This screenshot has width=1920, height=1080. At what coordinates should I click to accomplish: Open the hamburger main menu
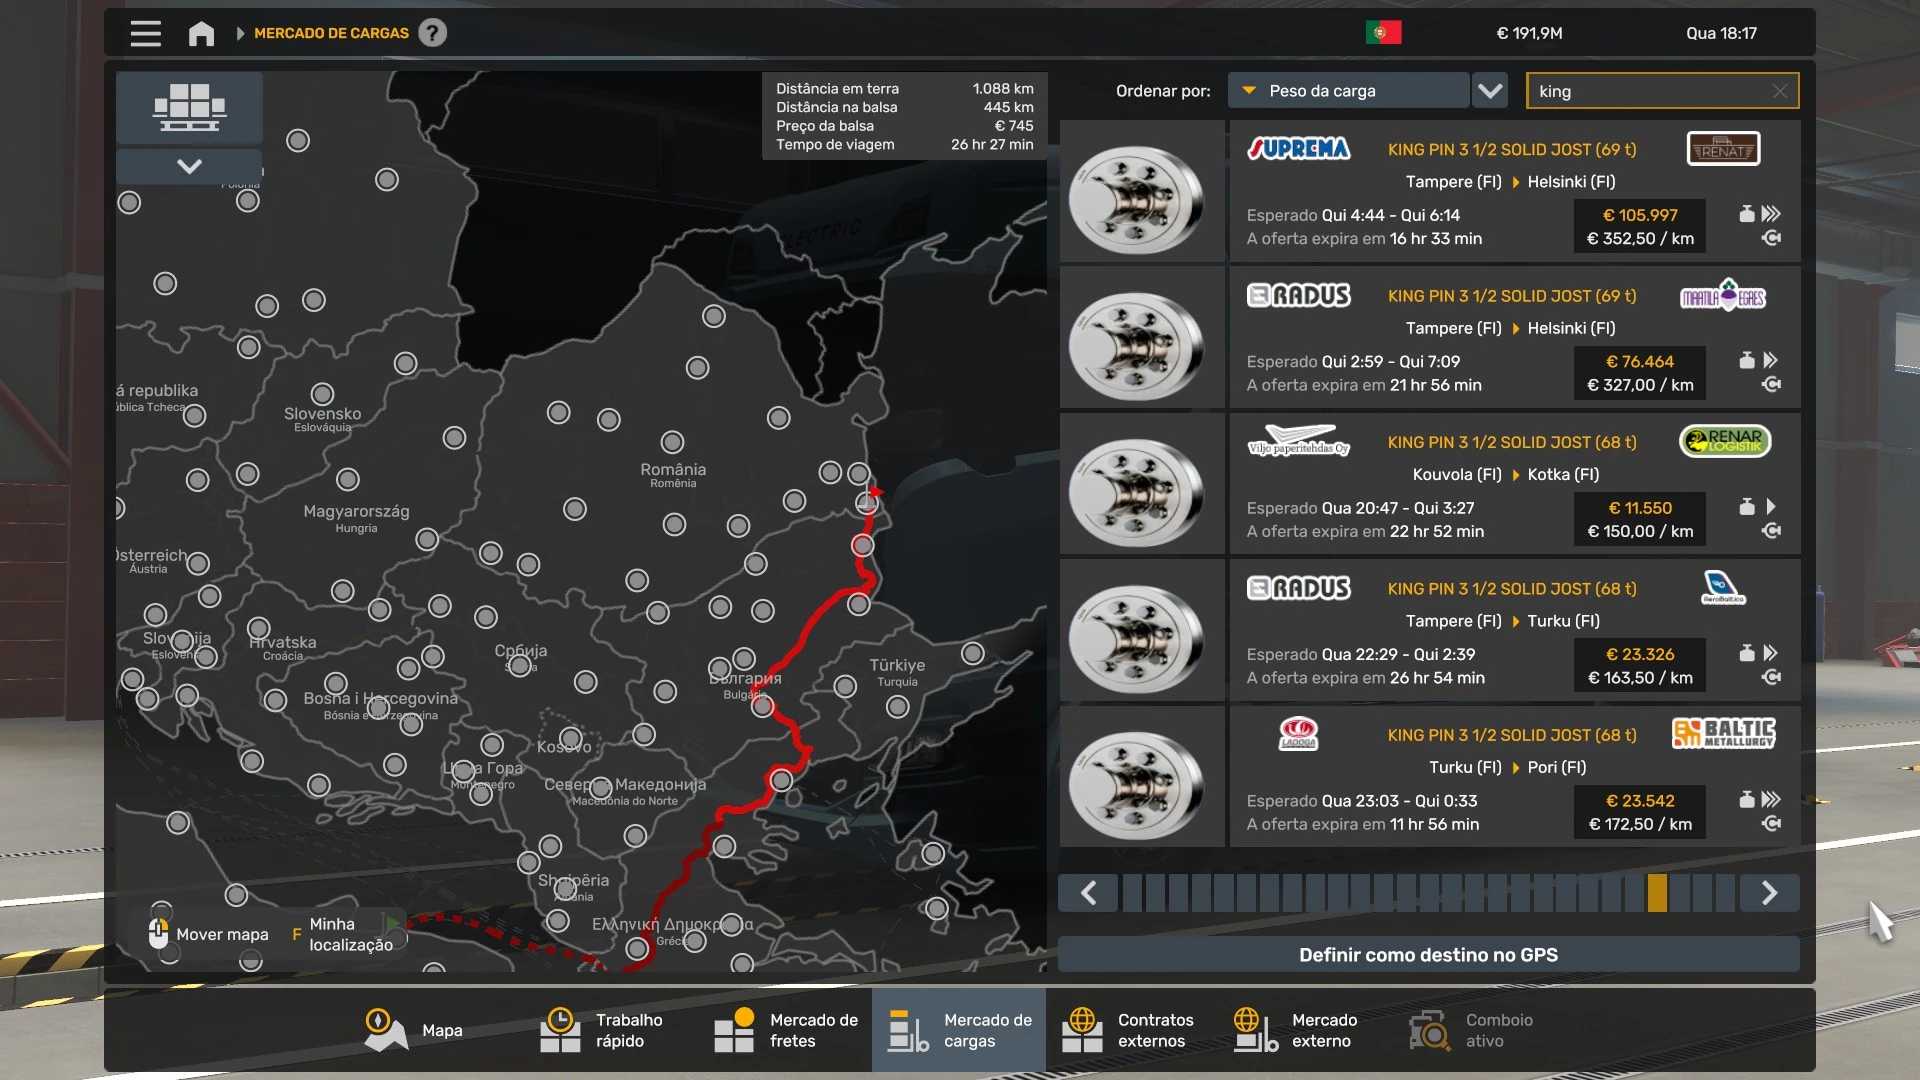[x=145, y=33]
